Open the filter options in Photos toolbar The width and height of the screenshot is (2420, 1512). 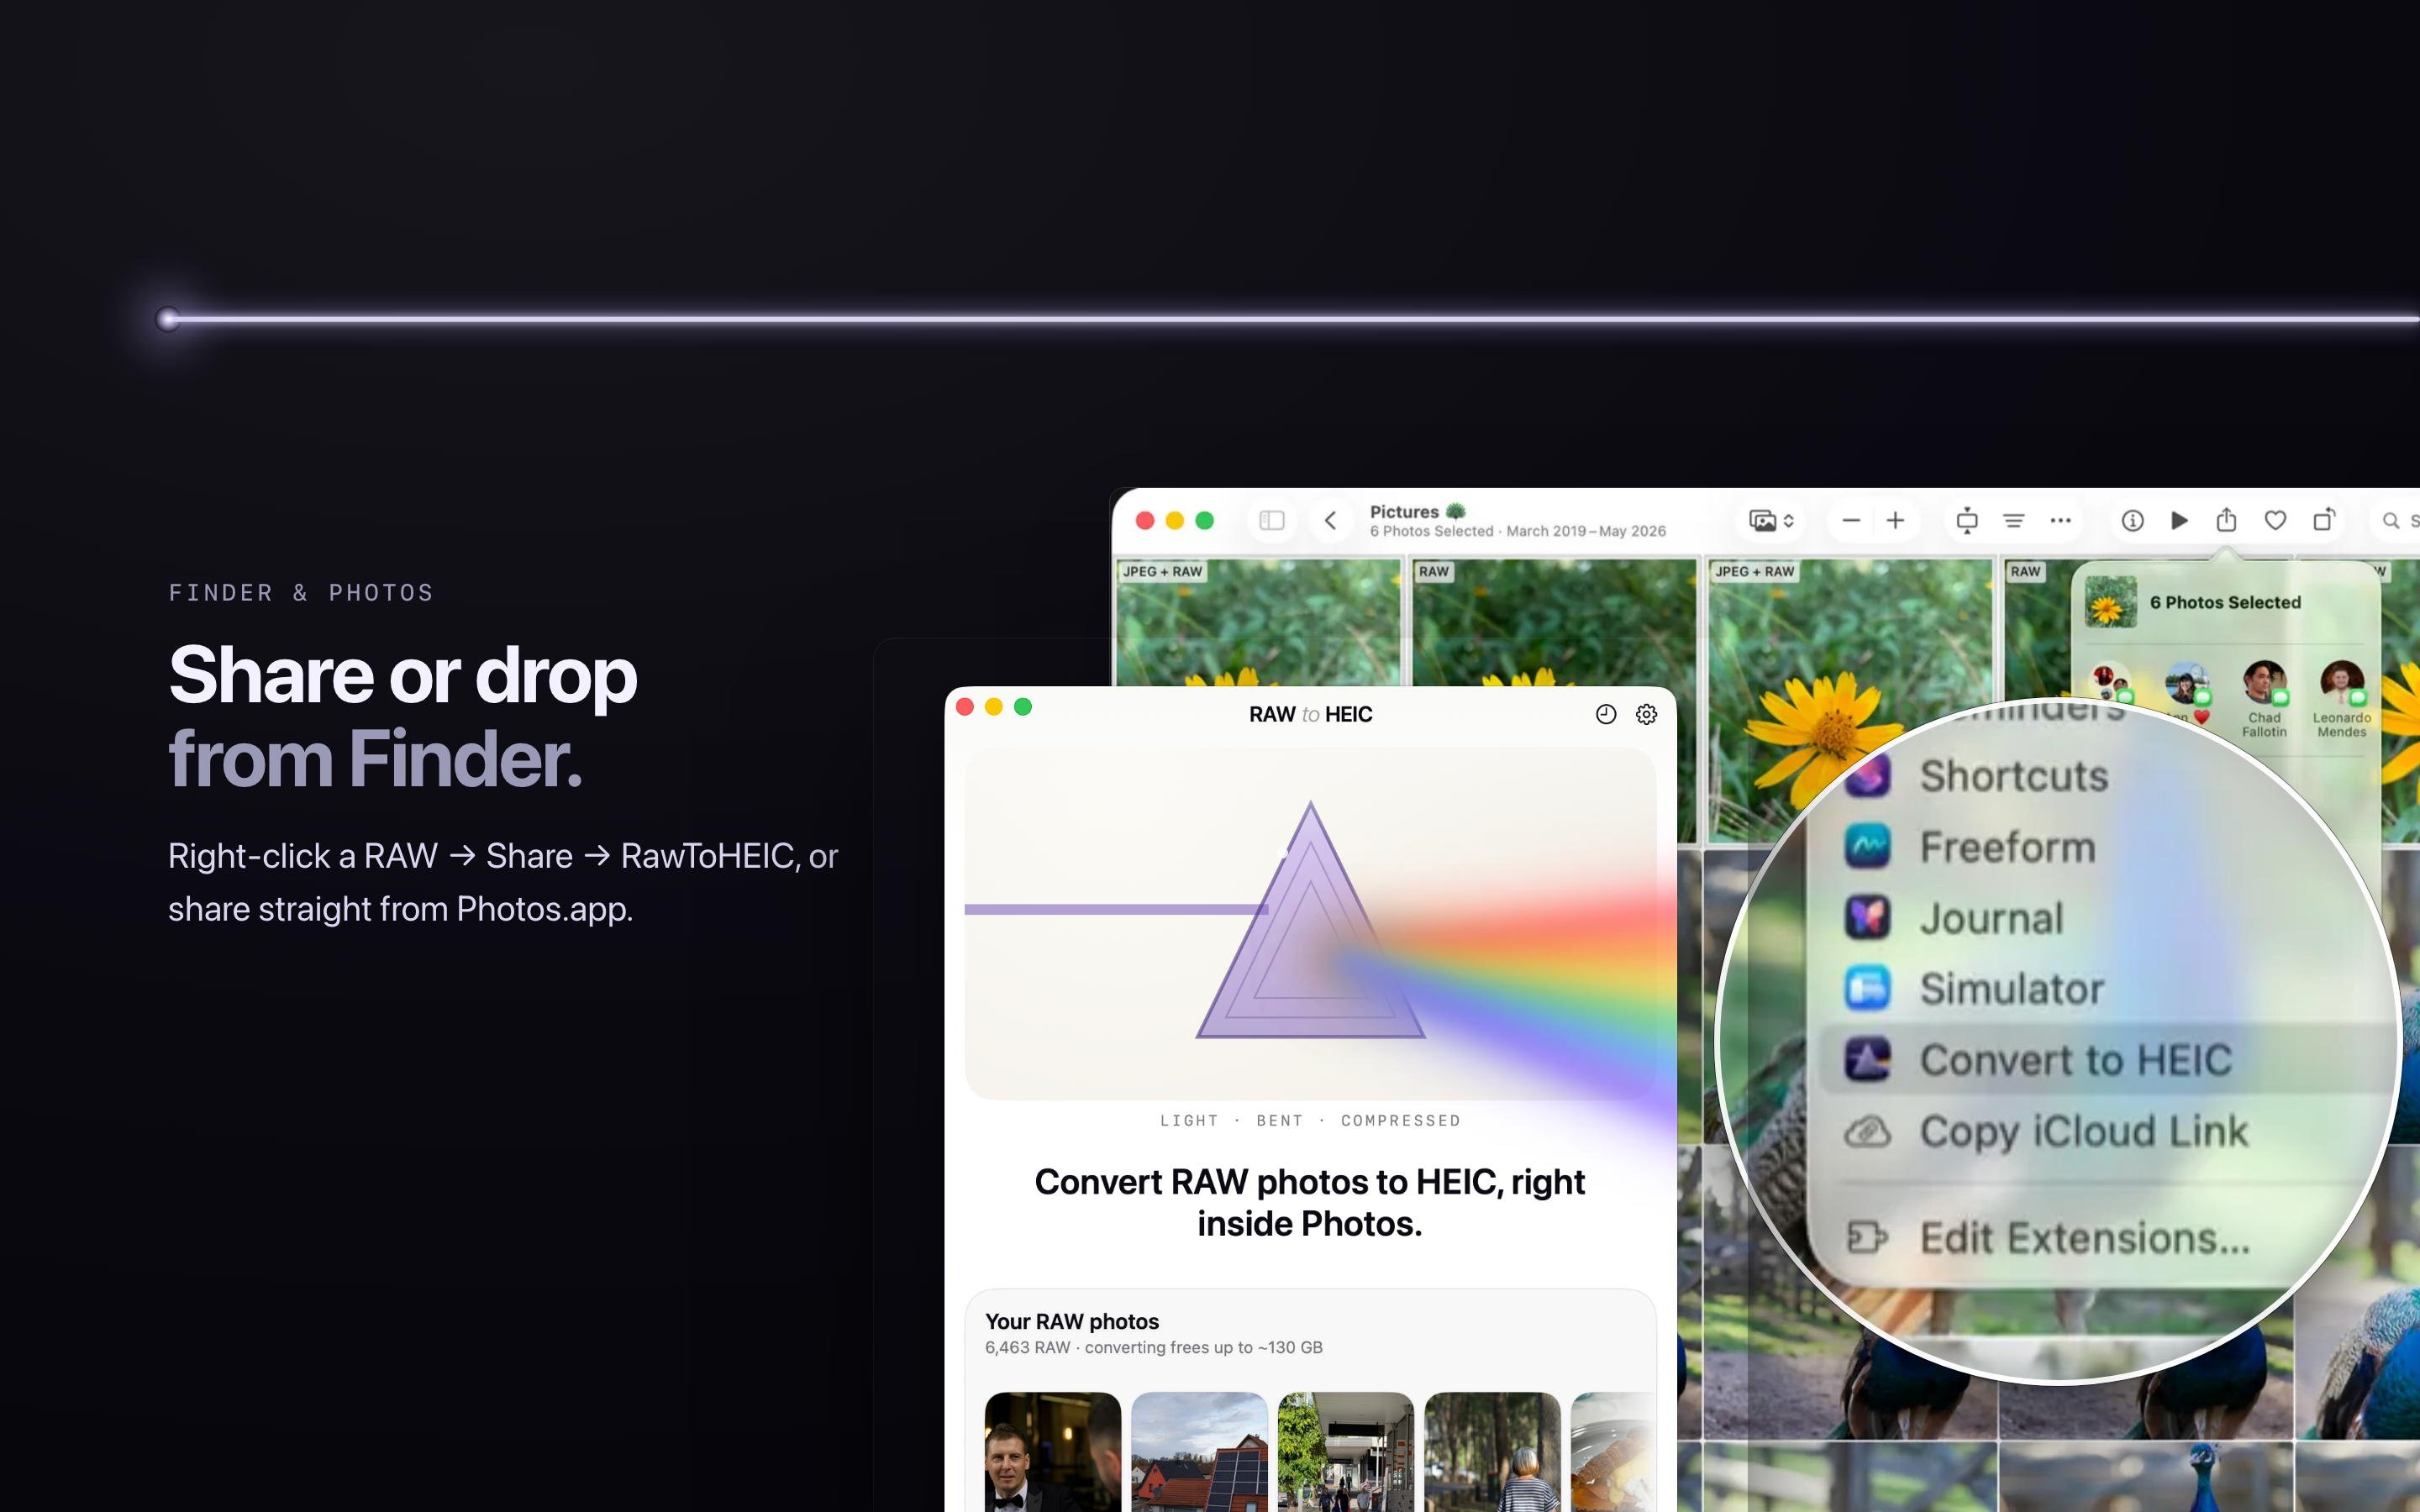coord(2014,520)
